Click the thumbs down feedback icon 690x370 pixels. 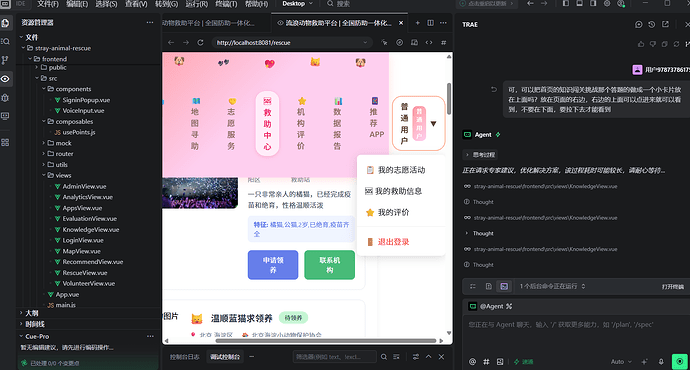[x=653, y=44]
